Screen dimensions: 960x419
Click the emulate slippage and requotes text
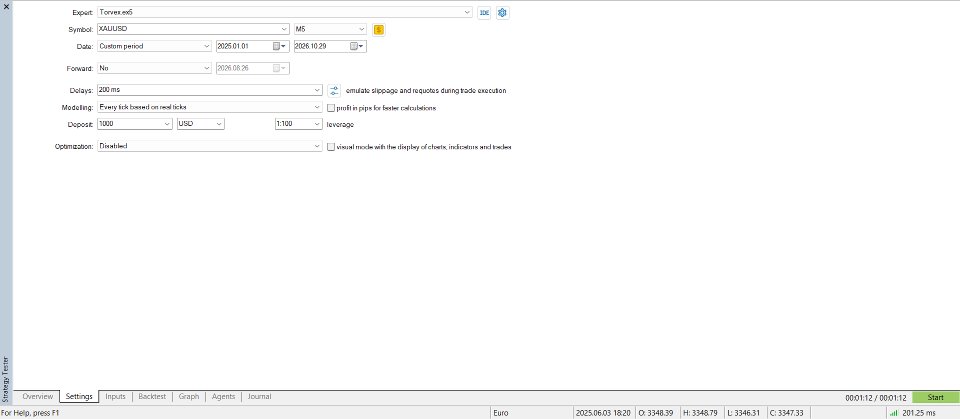(426, 91)
